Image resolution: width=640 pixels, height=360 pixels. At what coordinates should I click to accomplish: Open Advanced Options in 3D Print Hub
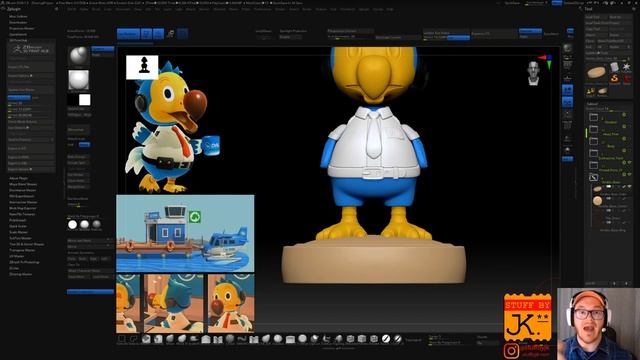[31, 169]
